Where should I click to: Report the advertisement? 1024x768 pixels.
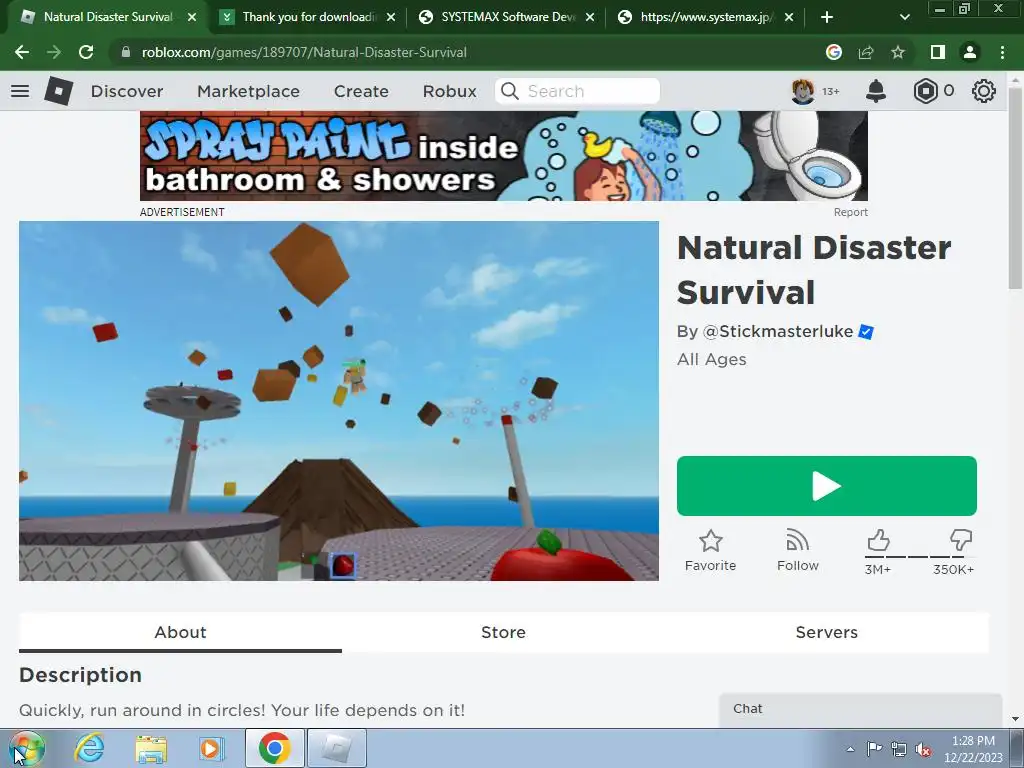click(x=850, y=212)
